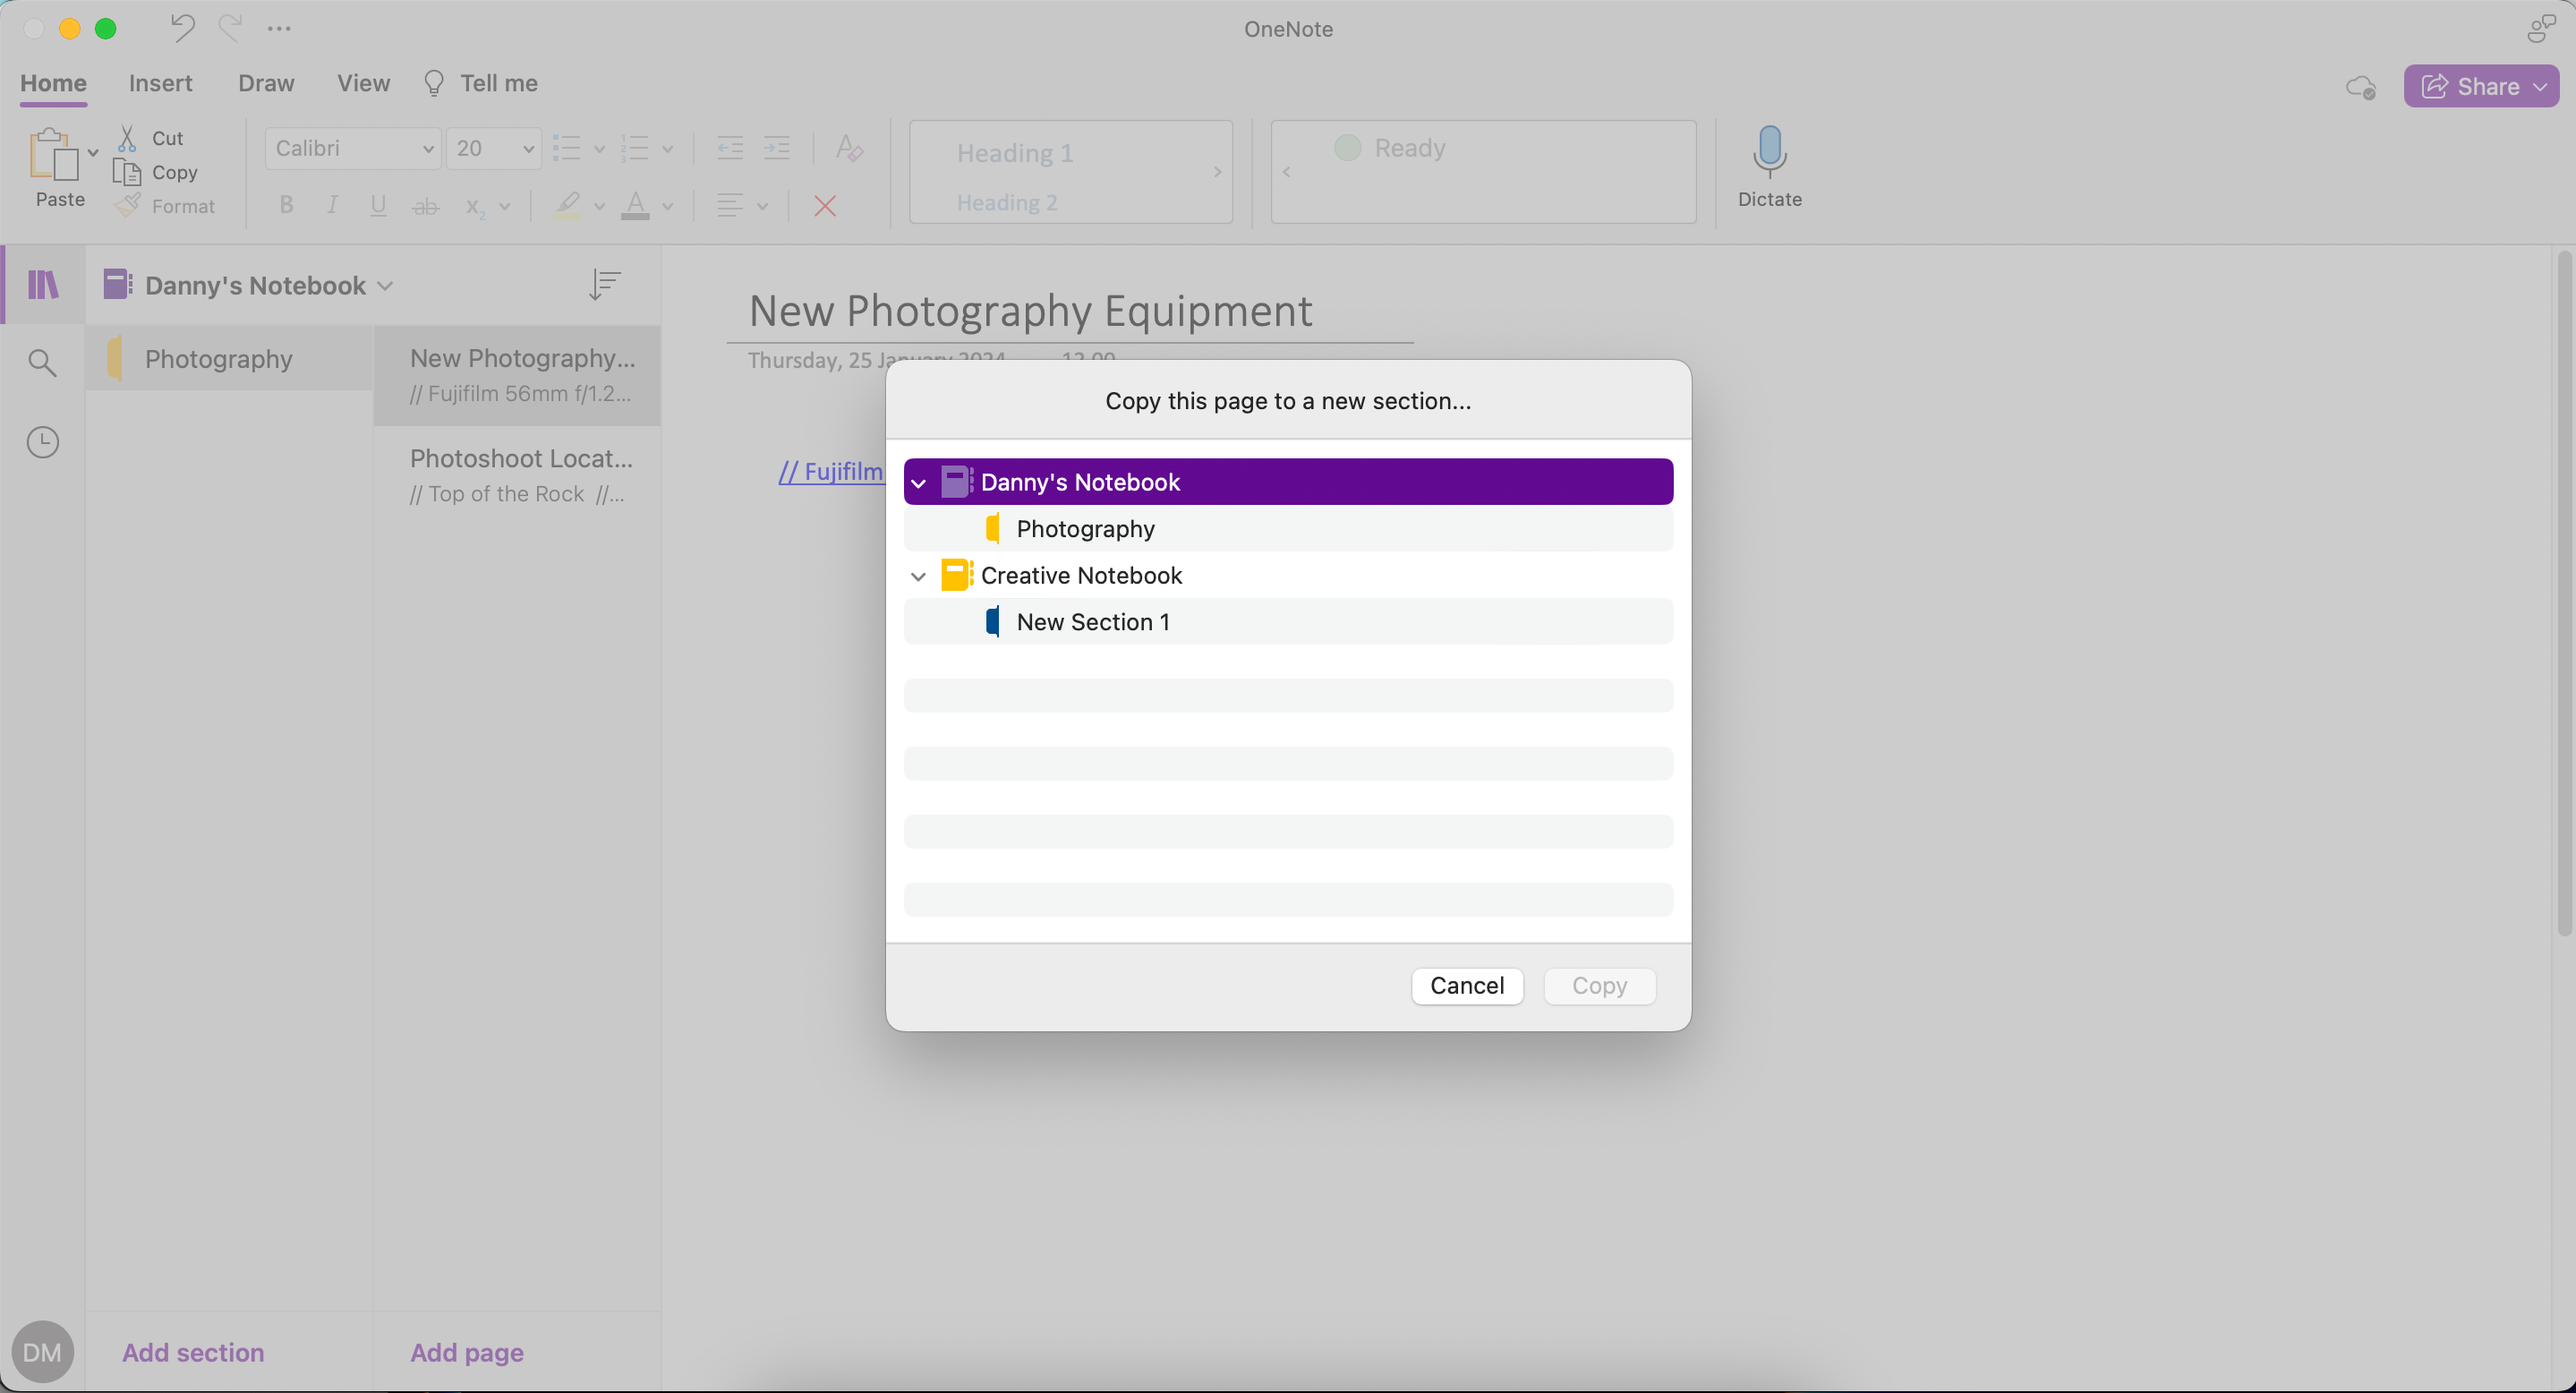This screenshot has width=2576, height=1393.
Task: Toggle underline formatting
Action: pyautogui.click(x=378, y=206)
